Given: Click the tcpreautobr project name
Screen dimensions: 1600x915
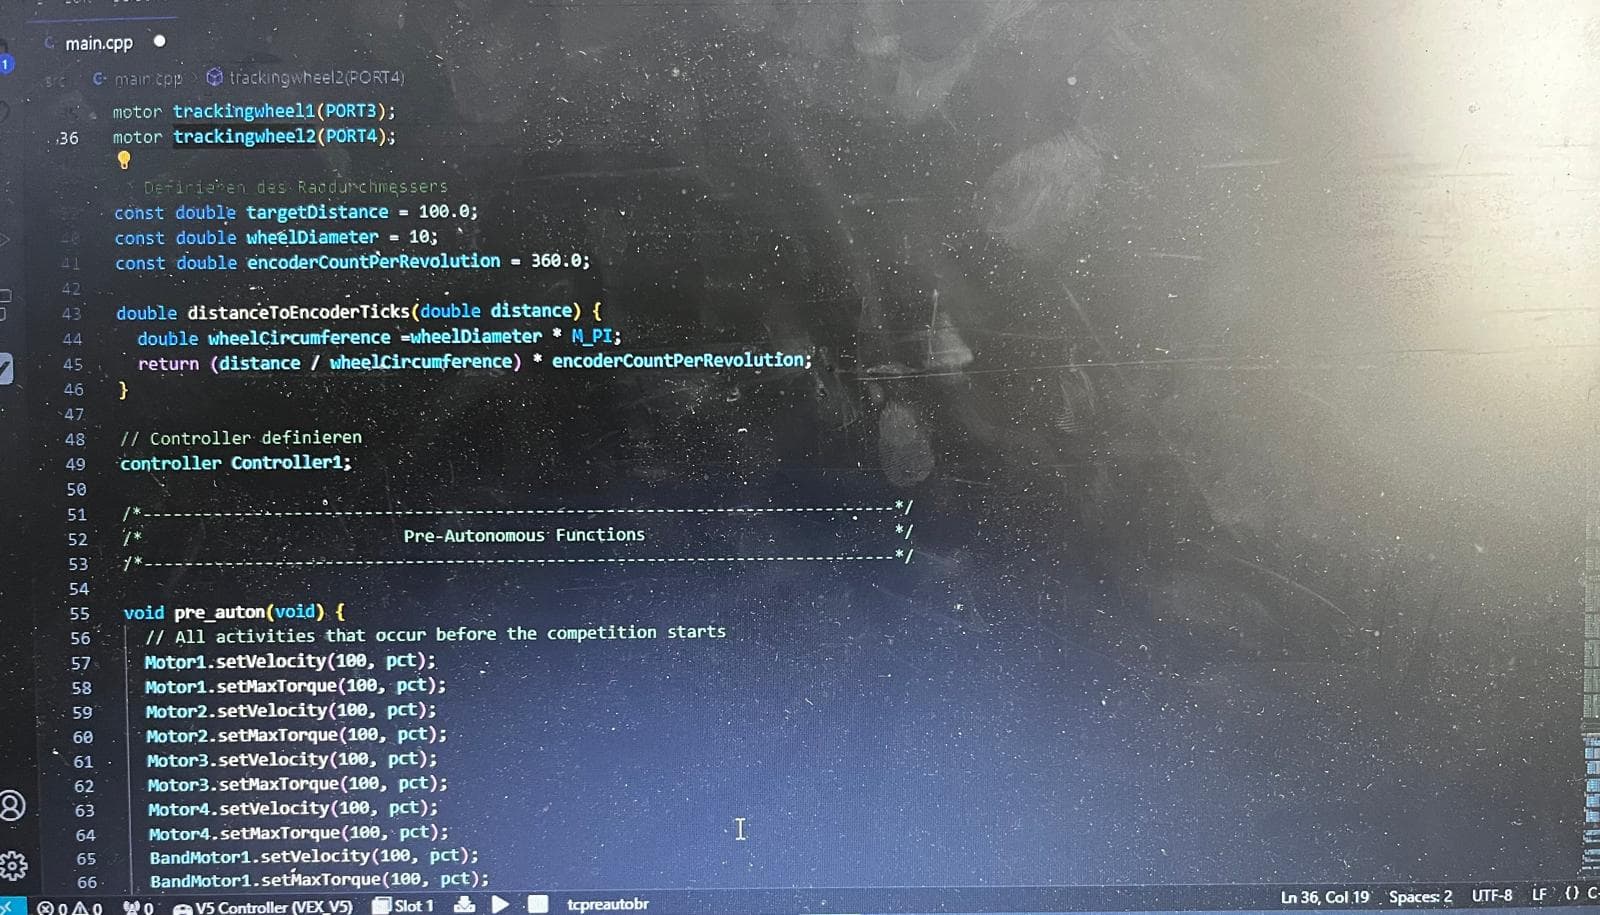Looking at the screenshot, I should point(607,904).
